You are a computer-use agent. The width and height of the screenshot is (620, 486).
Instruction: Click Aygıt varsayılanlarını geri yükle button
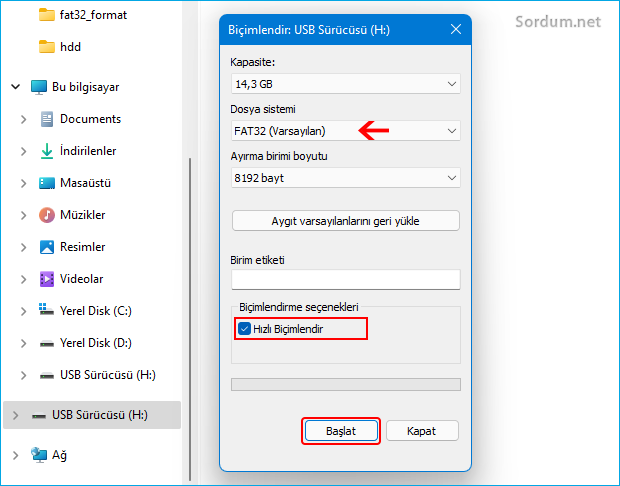[x=346, y=221]
